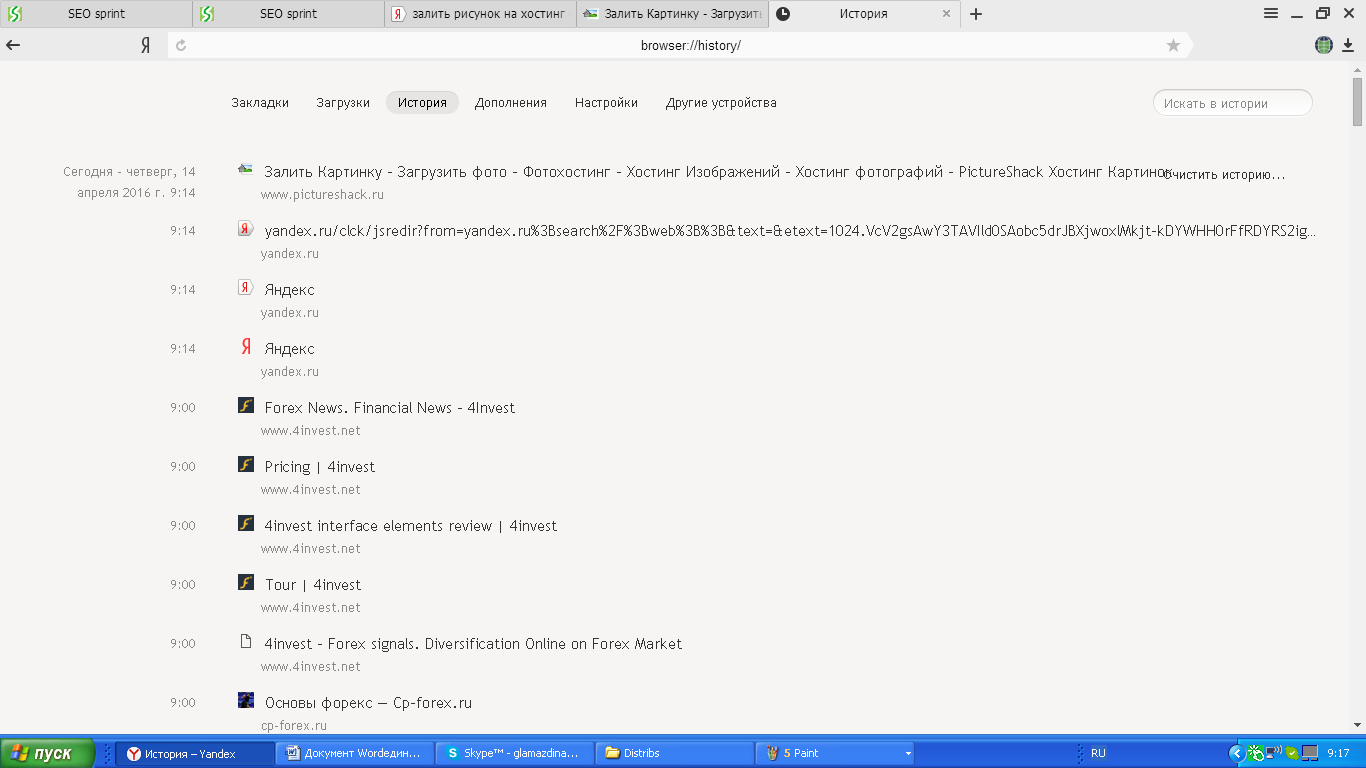The height and width of the screenshot is (768, 1366).
Task: Click the favicon beside Forex News entry
Action: (246, 406)
